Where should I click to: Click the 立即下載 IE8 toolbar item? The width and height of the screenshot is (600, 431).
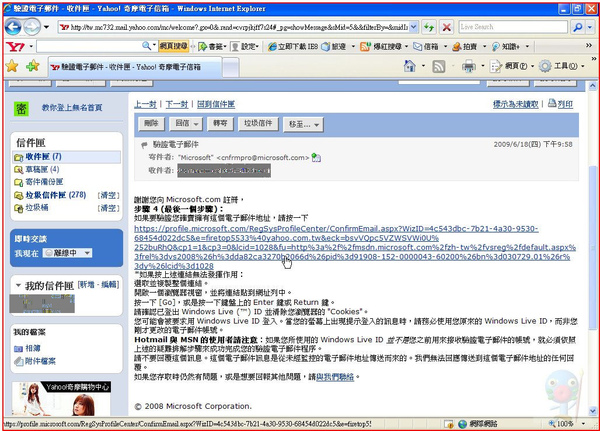293,47
